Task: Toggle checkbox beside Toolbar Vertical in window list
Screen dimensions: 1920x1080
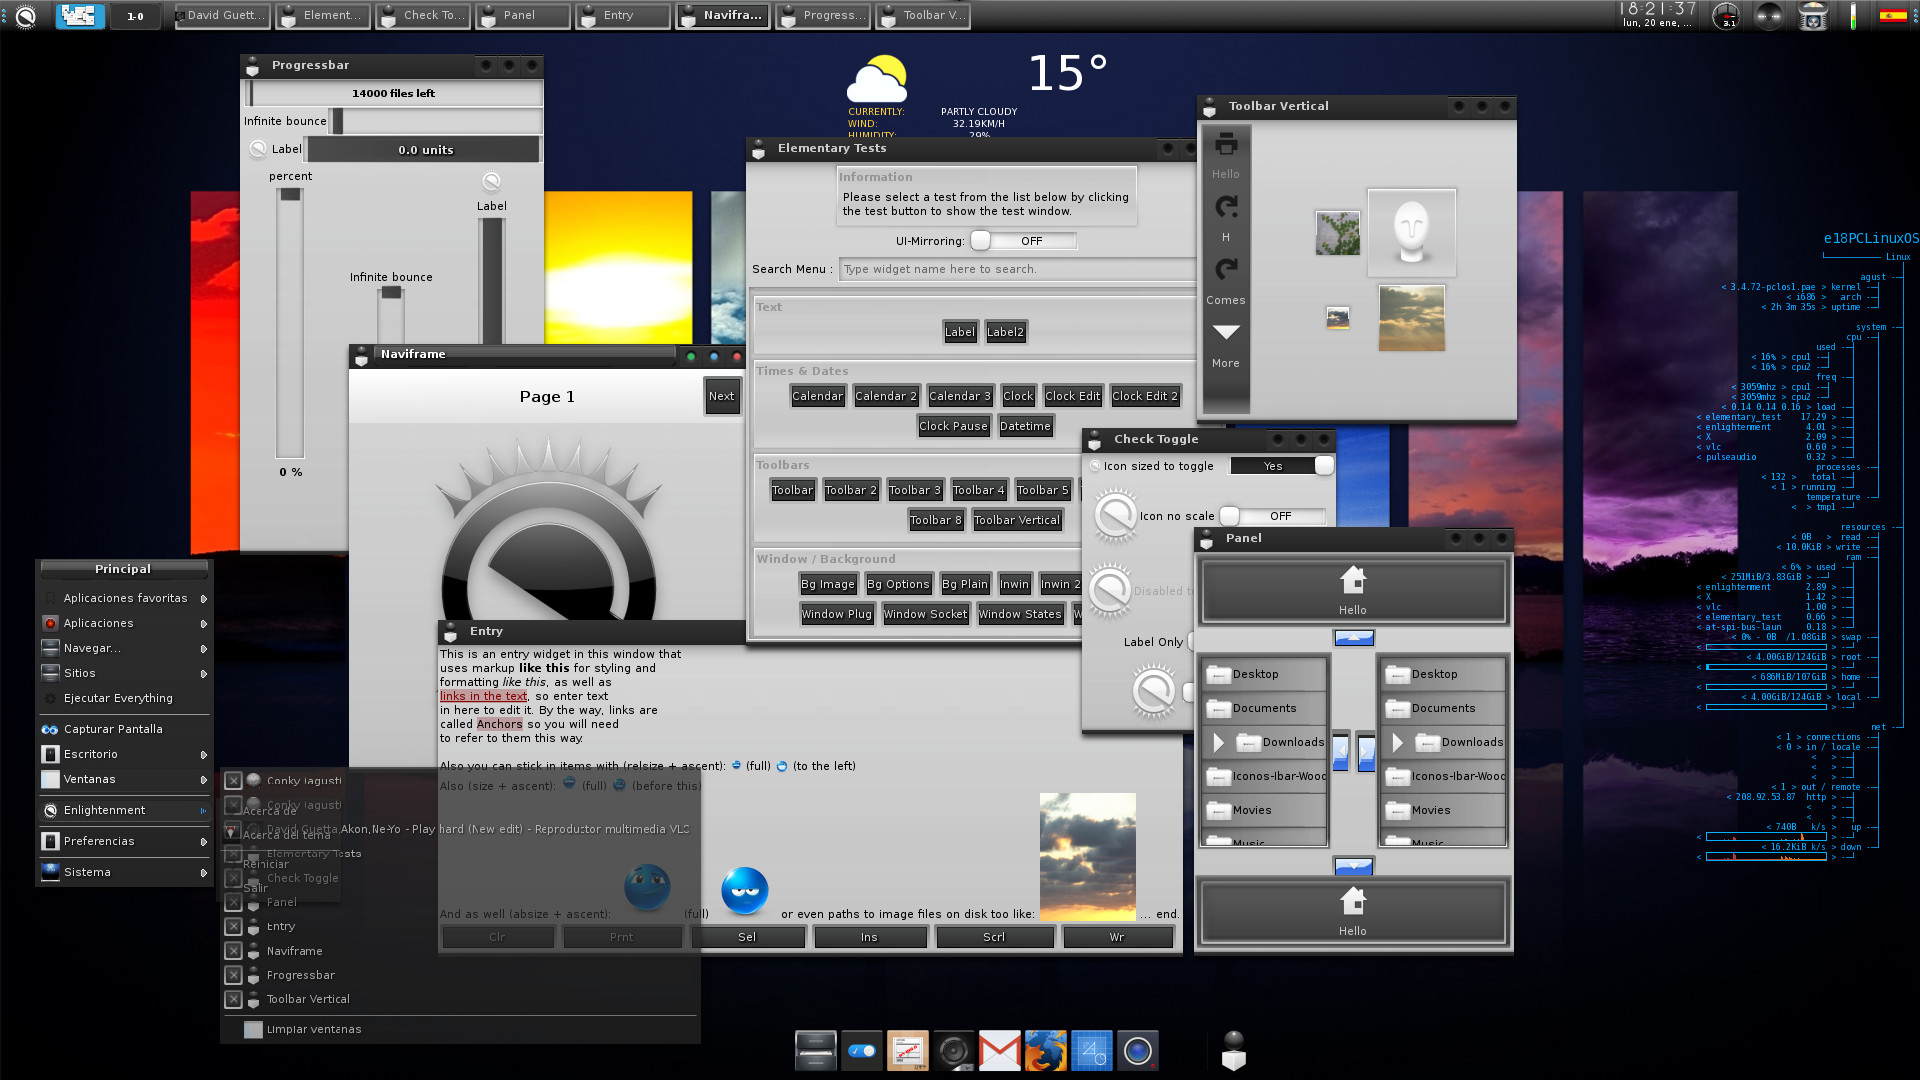Action: tap(233, 999)
